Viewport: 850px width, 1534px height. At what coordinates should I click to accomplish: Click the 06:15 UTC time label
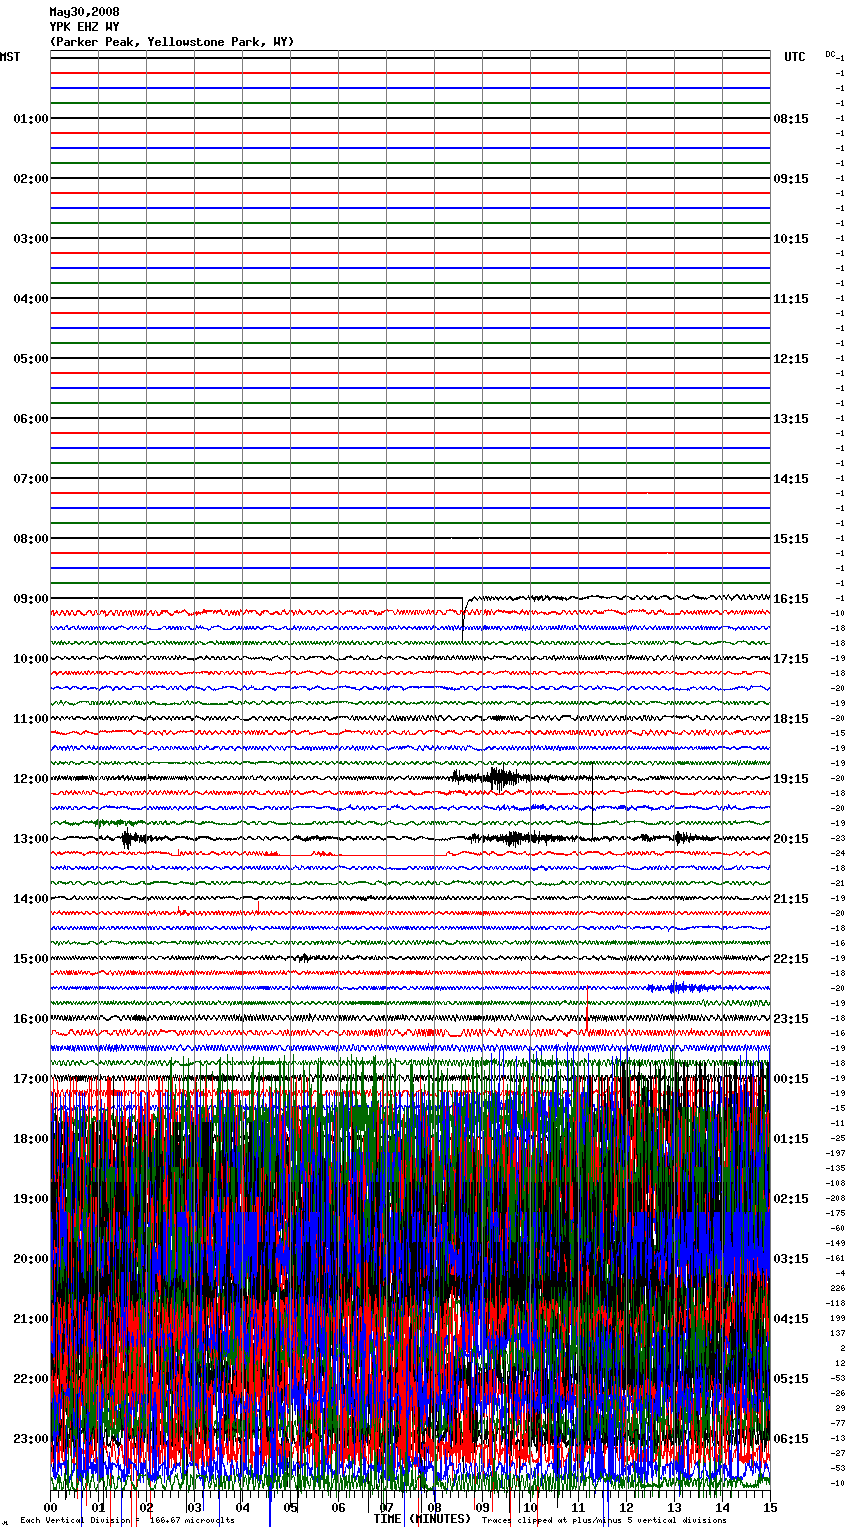click(791, 1439)
